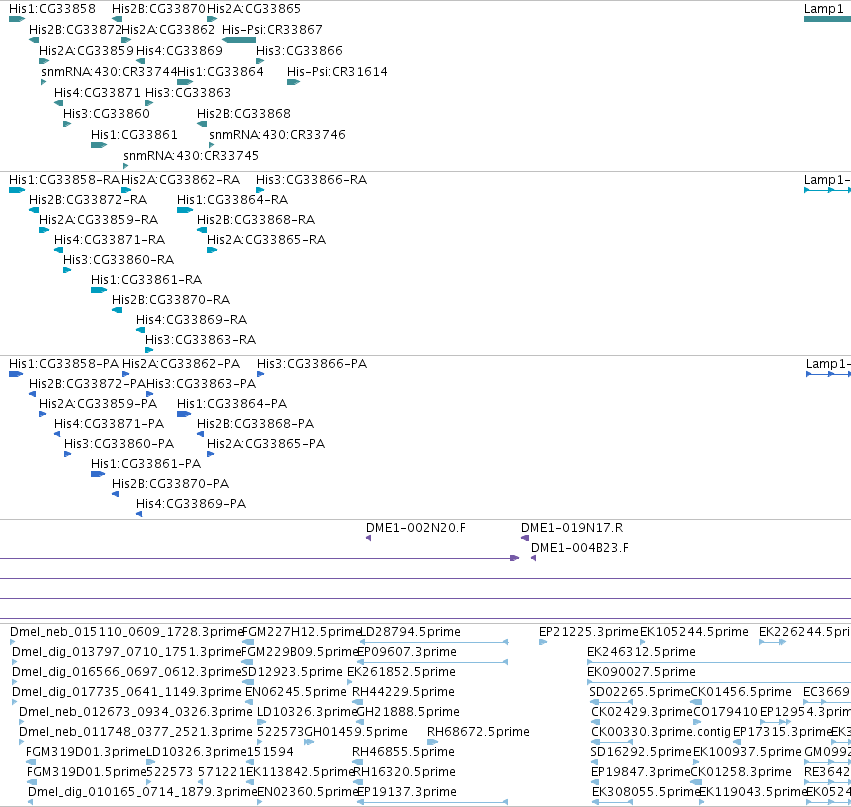Click transcript His2A:CG33865-RA
Screen dimensions: 851x807
(x=266, y=240)
